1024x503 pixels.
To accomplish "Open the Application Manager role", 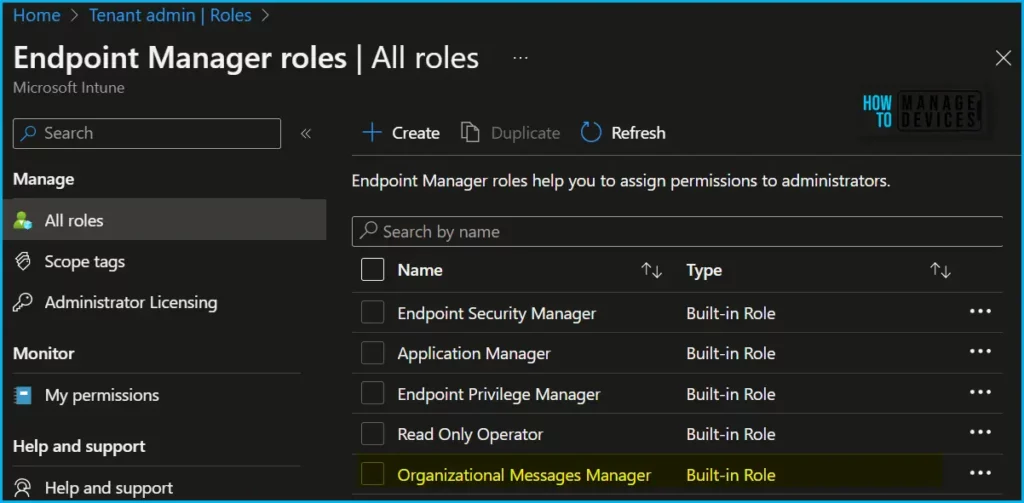I will coord(473,353).
